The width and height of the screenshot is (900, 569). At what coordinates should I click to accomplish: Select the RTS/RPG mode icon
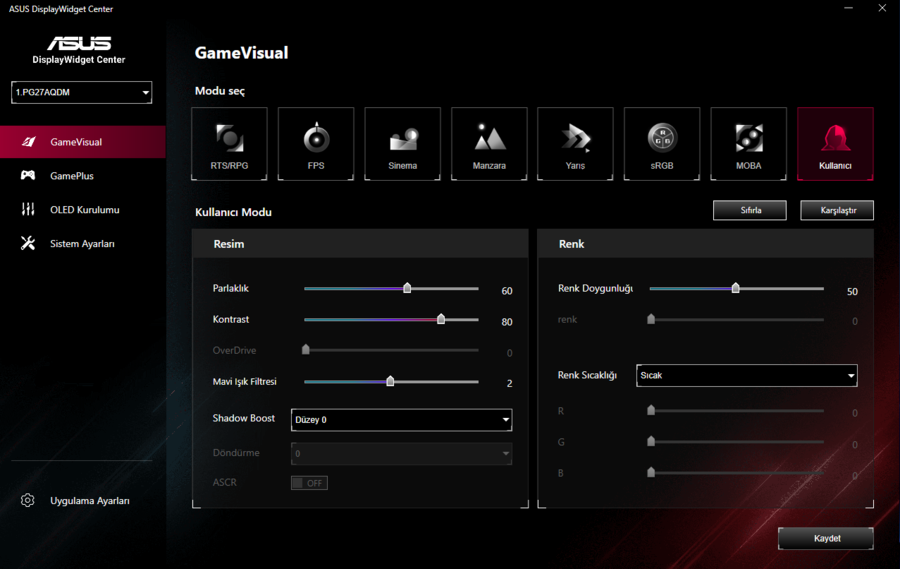pos(229,144)
